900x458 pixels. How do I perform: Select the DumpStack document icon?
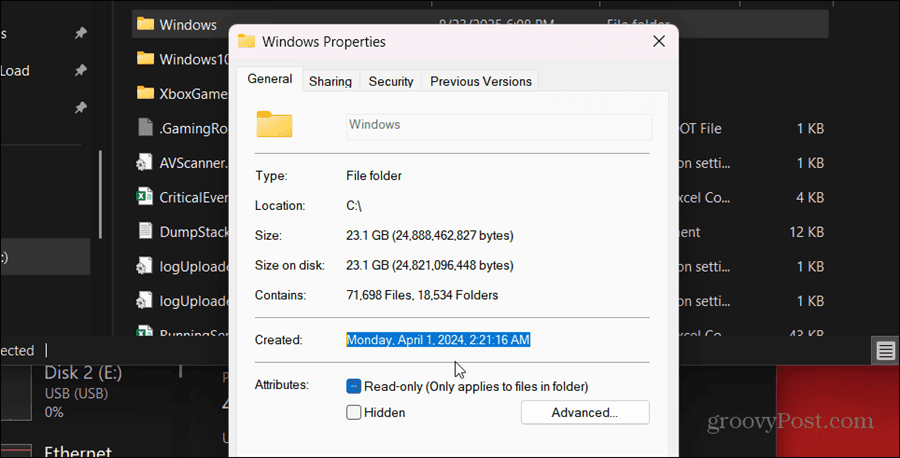145,231
